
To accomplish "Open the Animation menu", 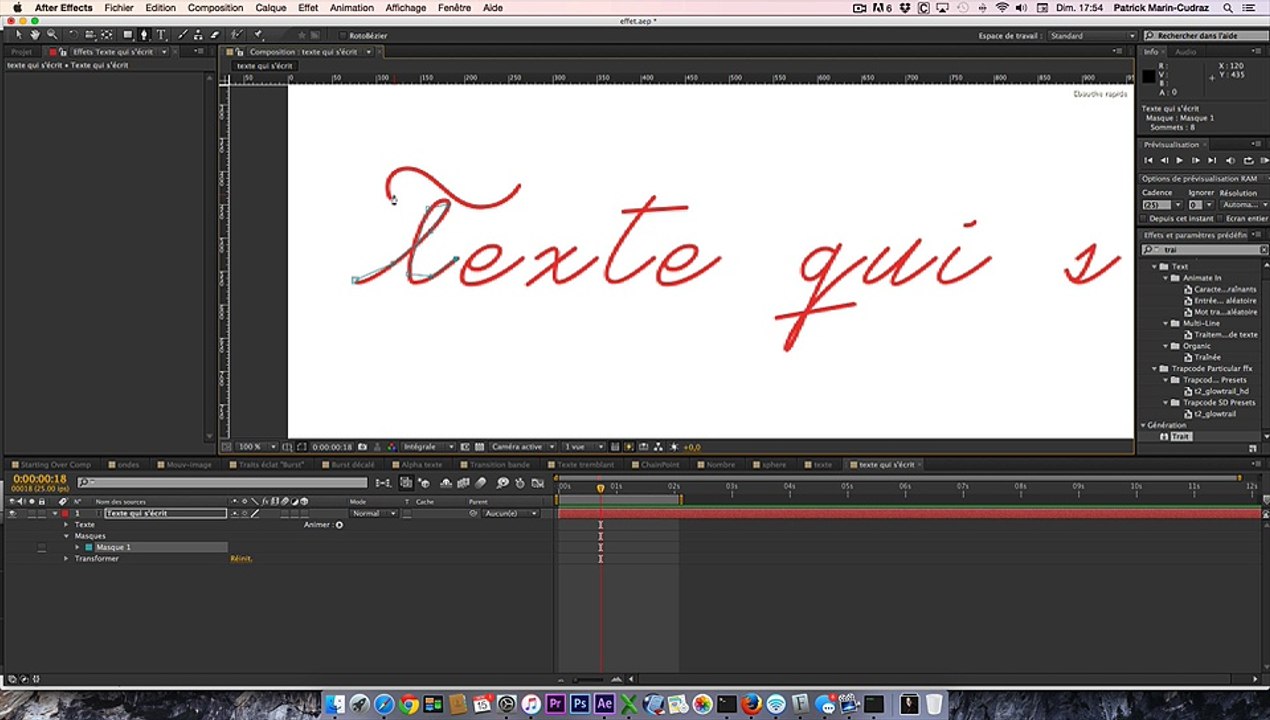I will [x=351, y=8].
